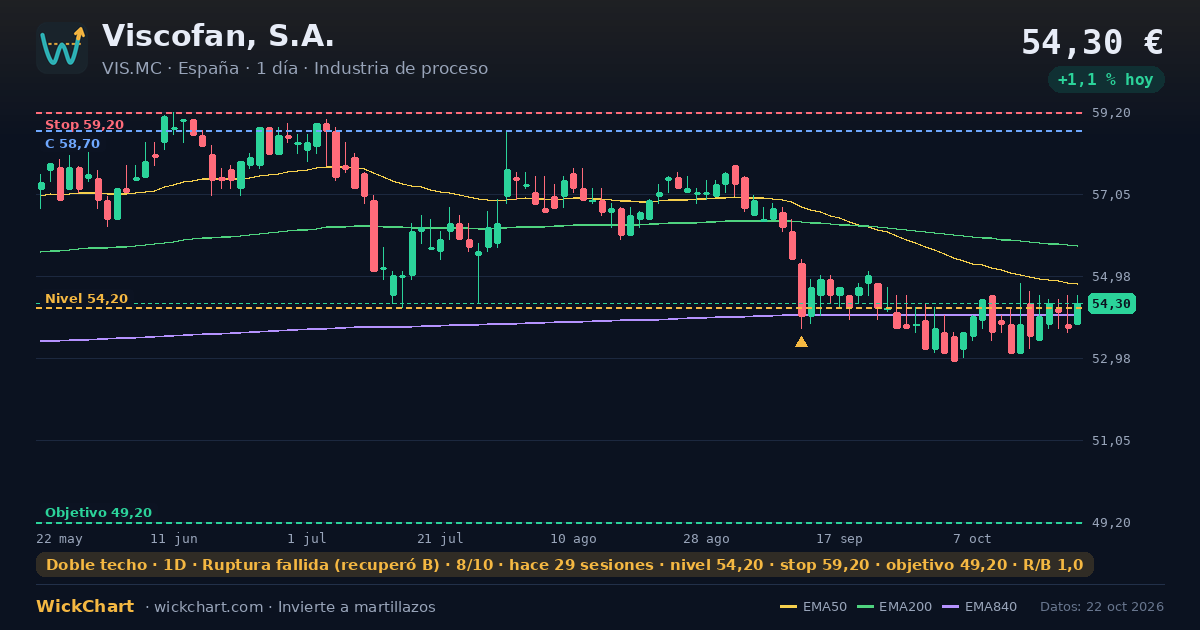
Task: Click the Objetivo 49,20 target label
Action: pyautogui.click(x=98, y=513)
